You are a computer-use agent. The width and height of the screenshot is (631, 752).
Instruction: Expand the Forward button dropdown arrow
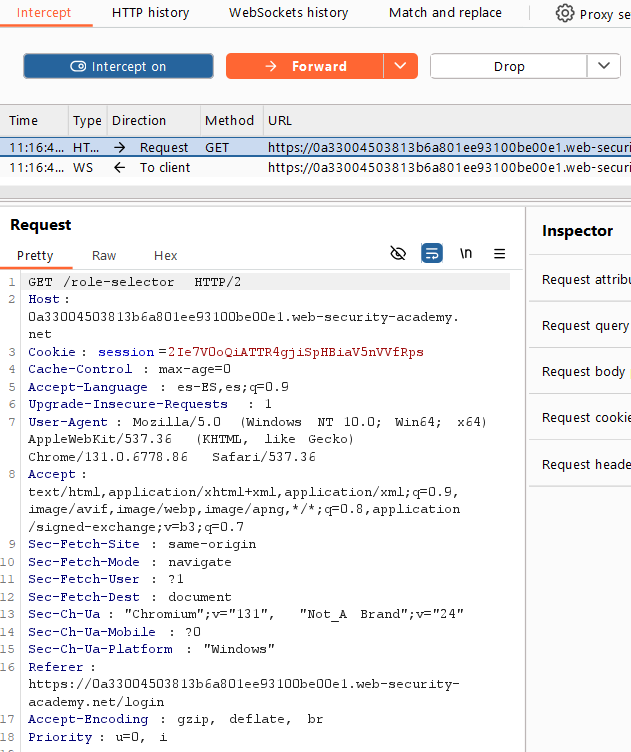tap(400, 66)
